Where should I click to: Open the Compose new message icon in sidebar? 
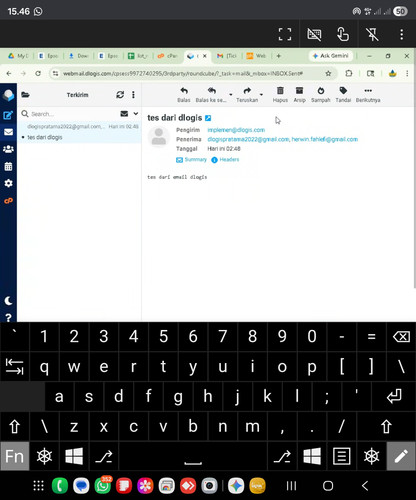[x=8, y=115]
